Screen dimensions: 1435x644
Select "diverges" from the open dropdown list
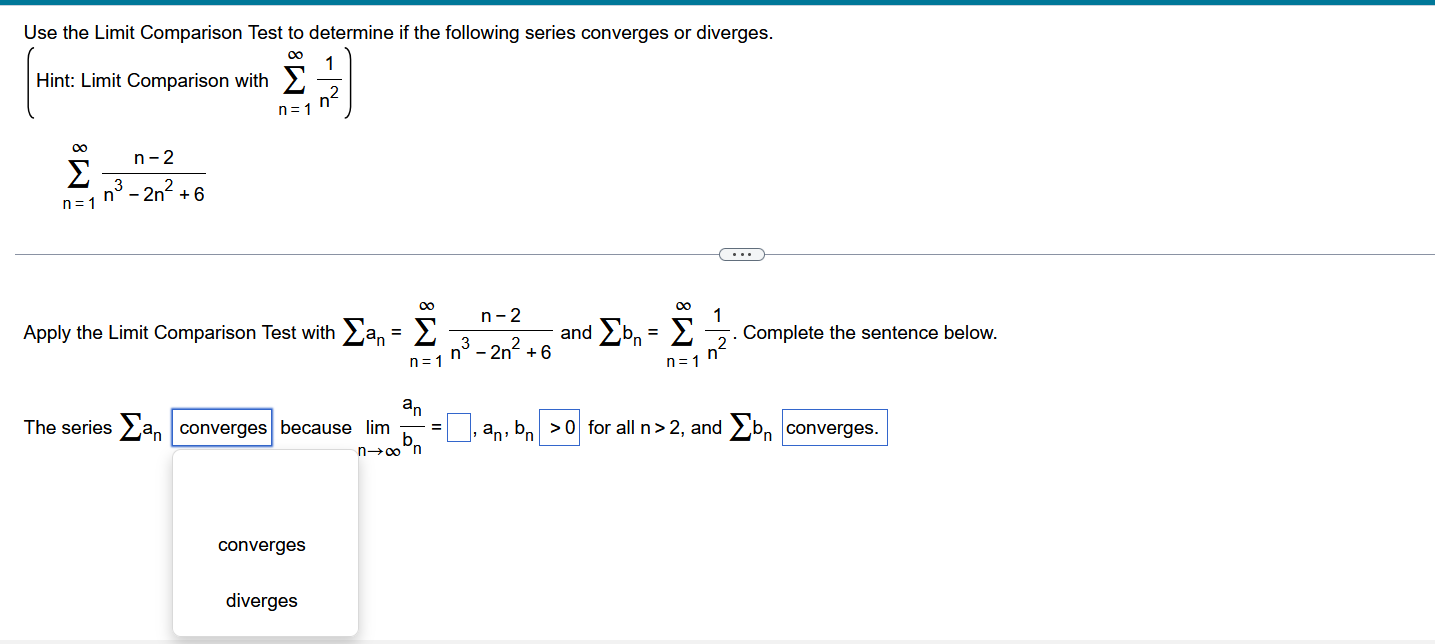point(261,600)
